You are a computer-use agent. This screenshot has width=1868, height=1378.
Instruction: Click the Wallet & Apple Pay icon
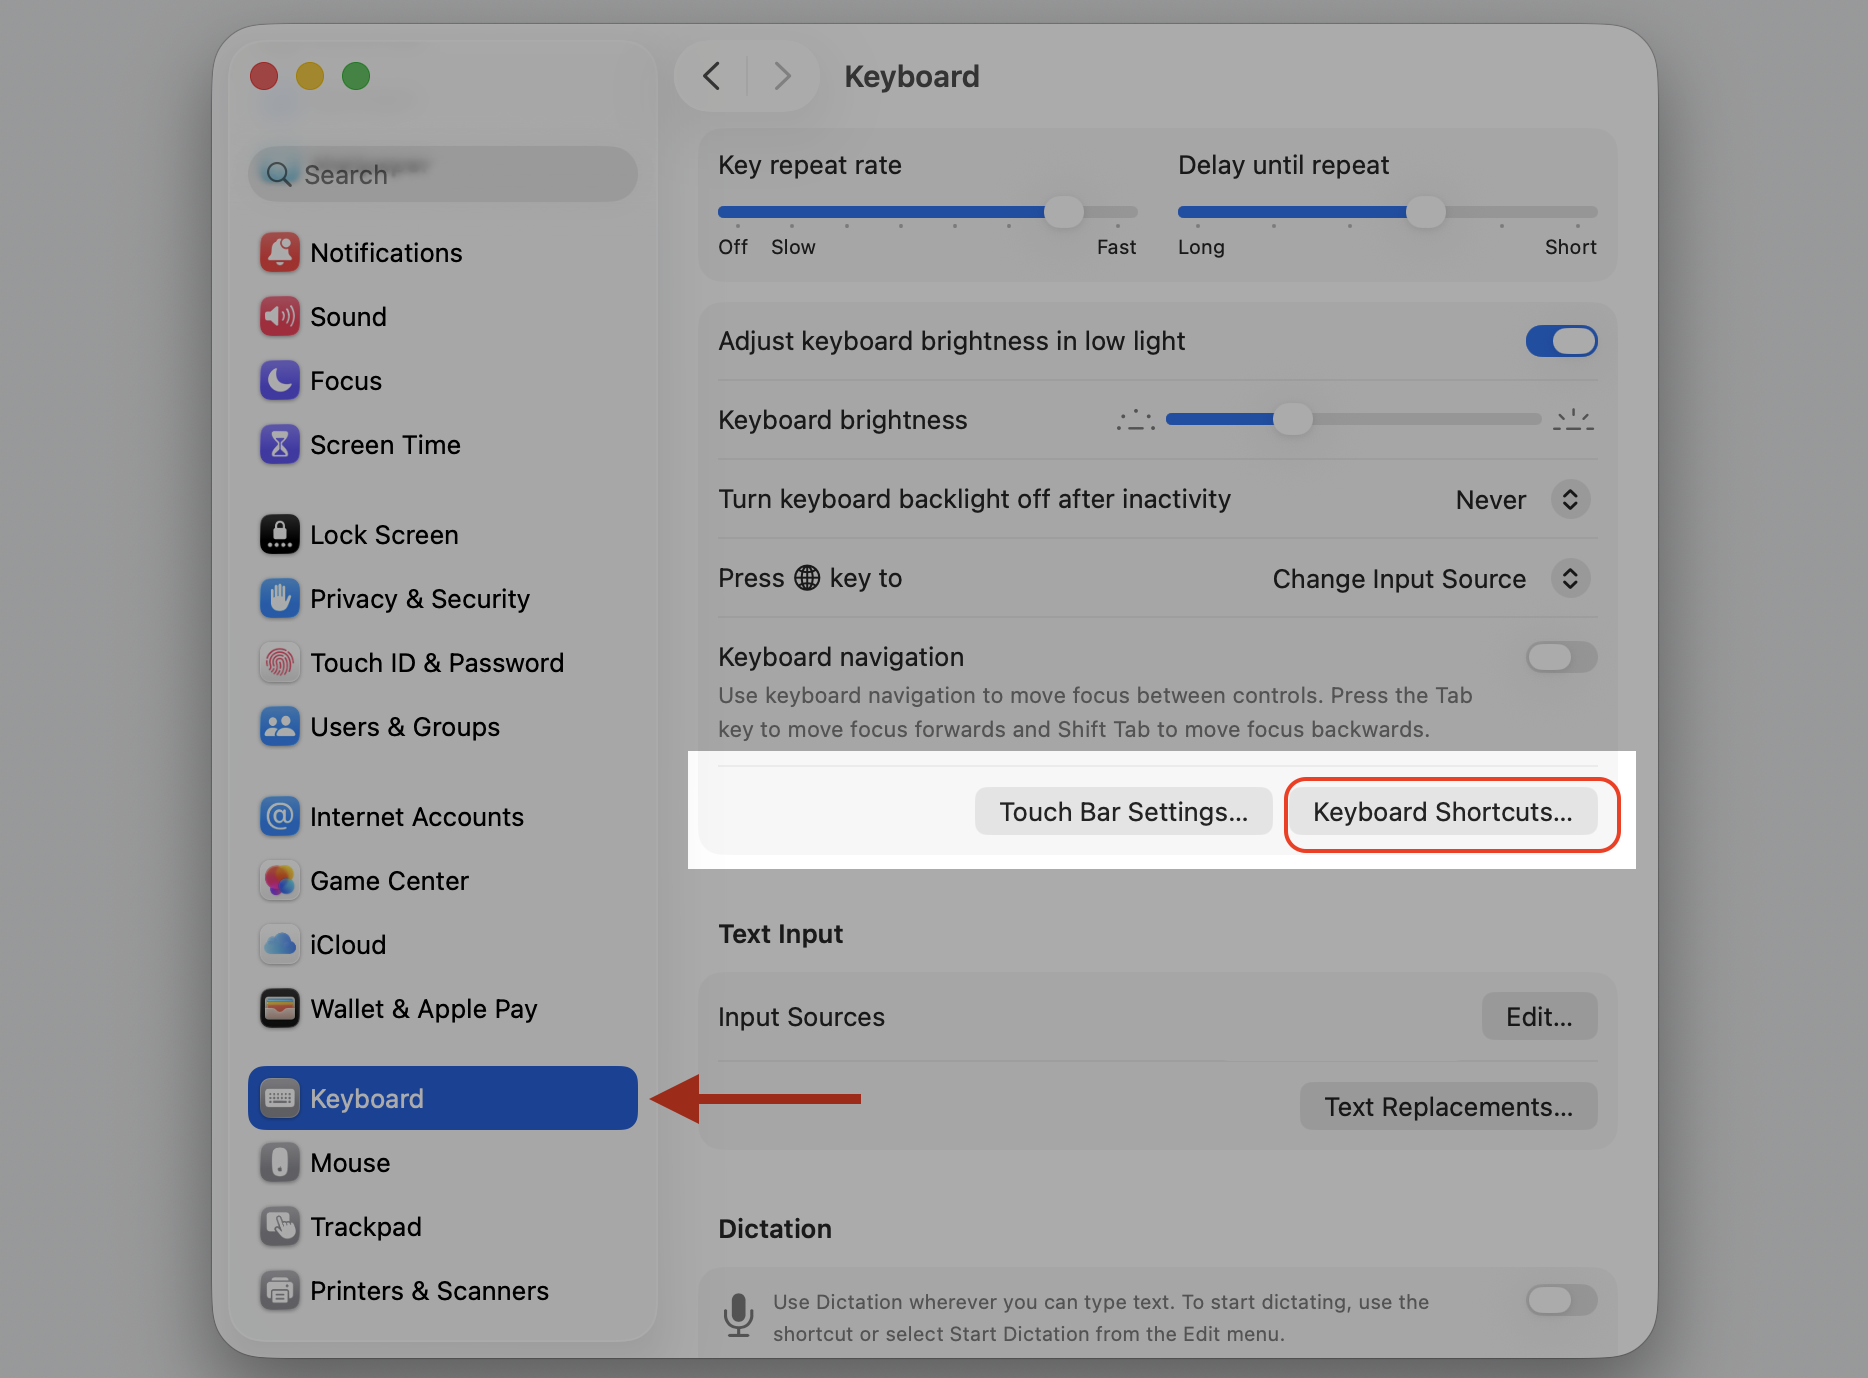[280, 1009]
